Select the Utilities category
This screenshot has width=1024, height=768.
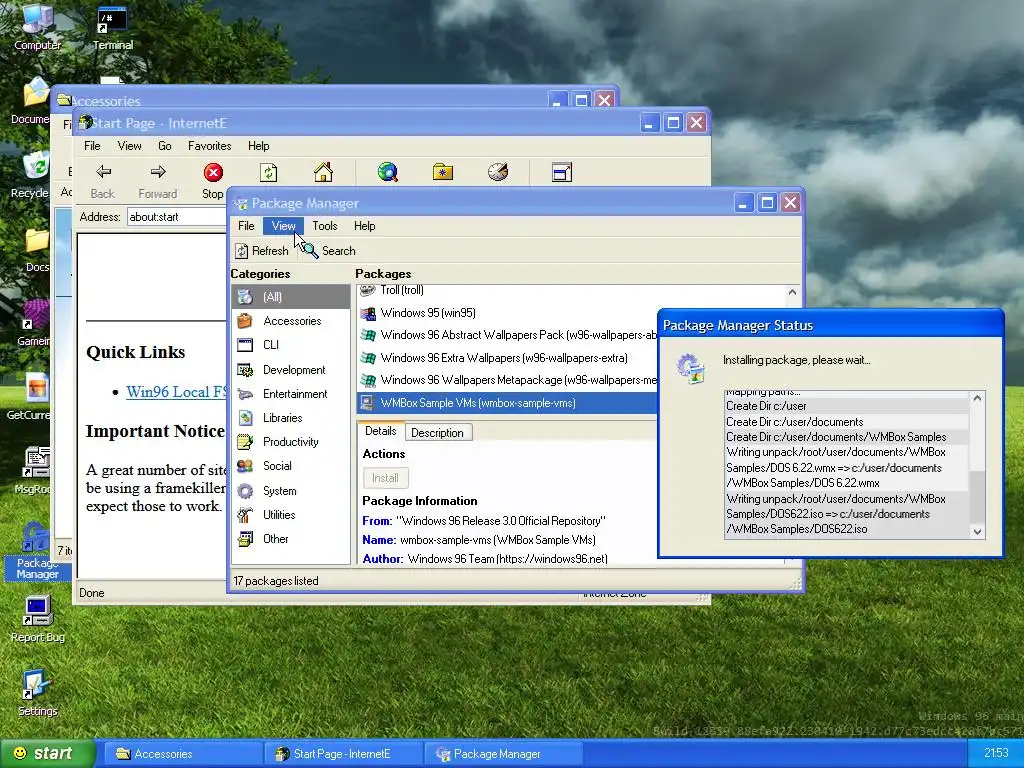[x=291, y=515]
